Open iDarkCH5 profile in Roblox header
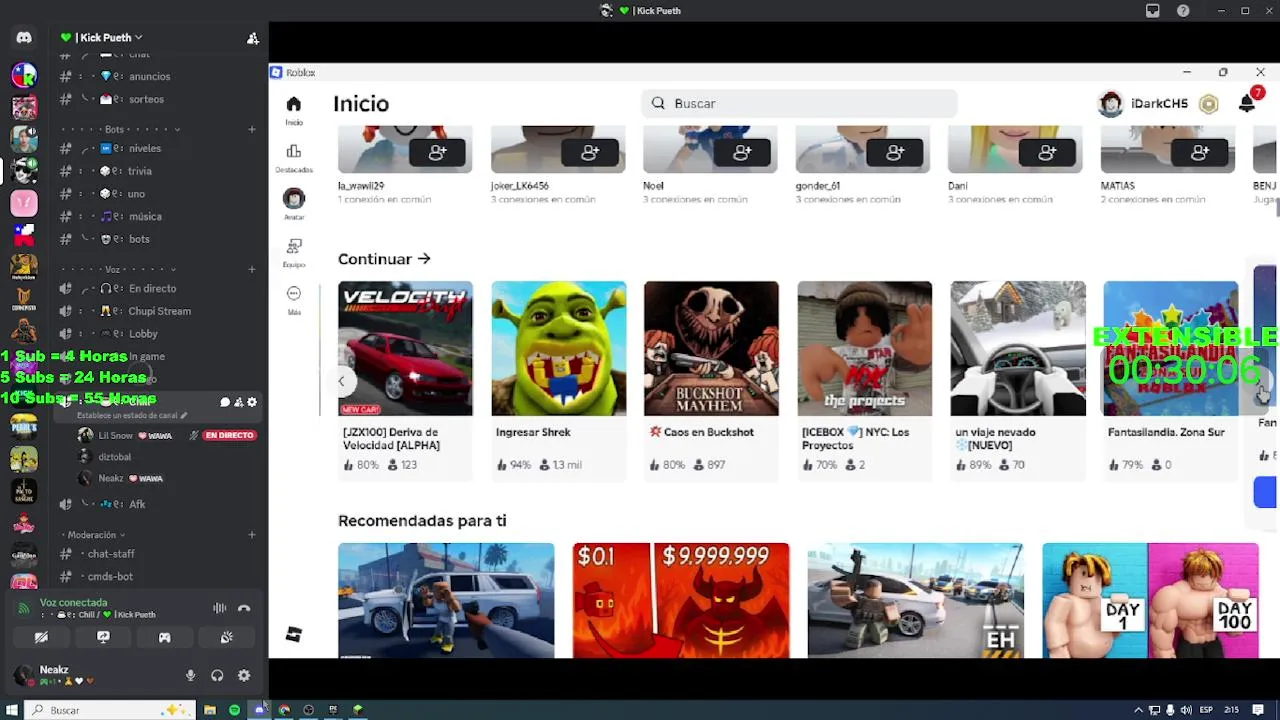The width and height of the screenshot is (1280, 720). 1143,104
